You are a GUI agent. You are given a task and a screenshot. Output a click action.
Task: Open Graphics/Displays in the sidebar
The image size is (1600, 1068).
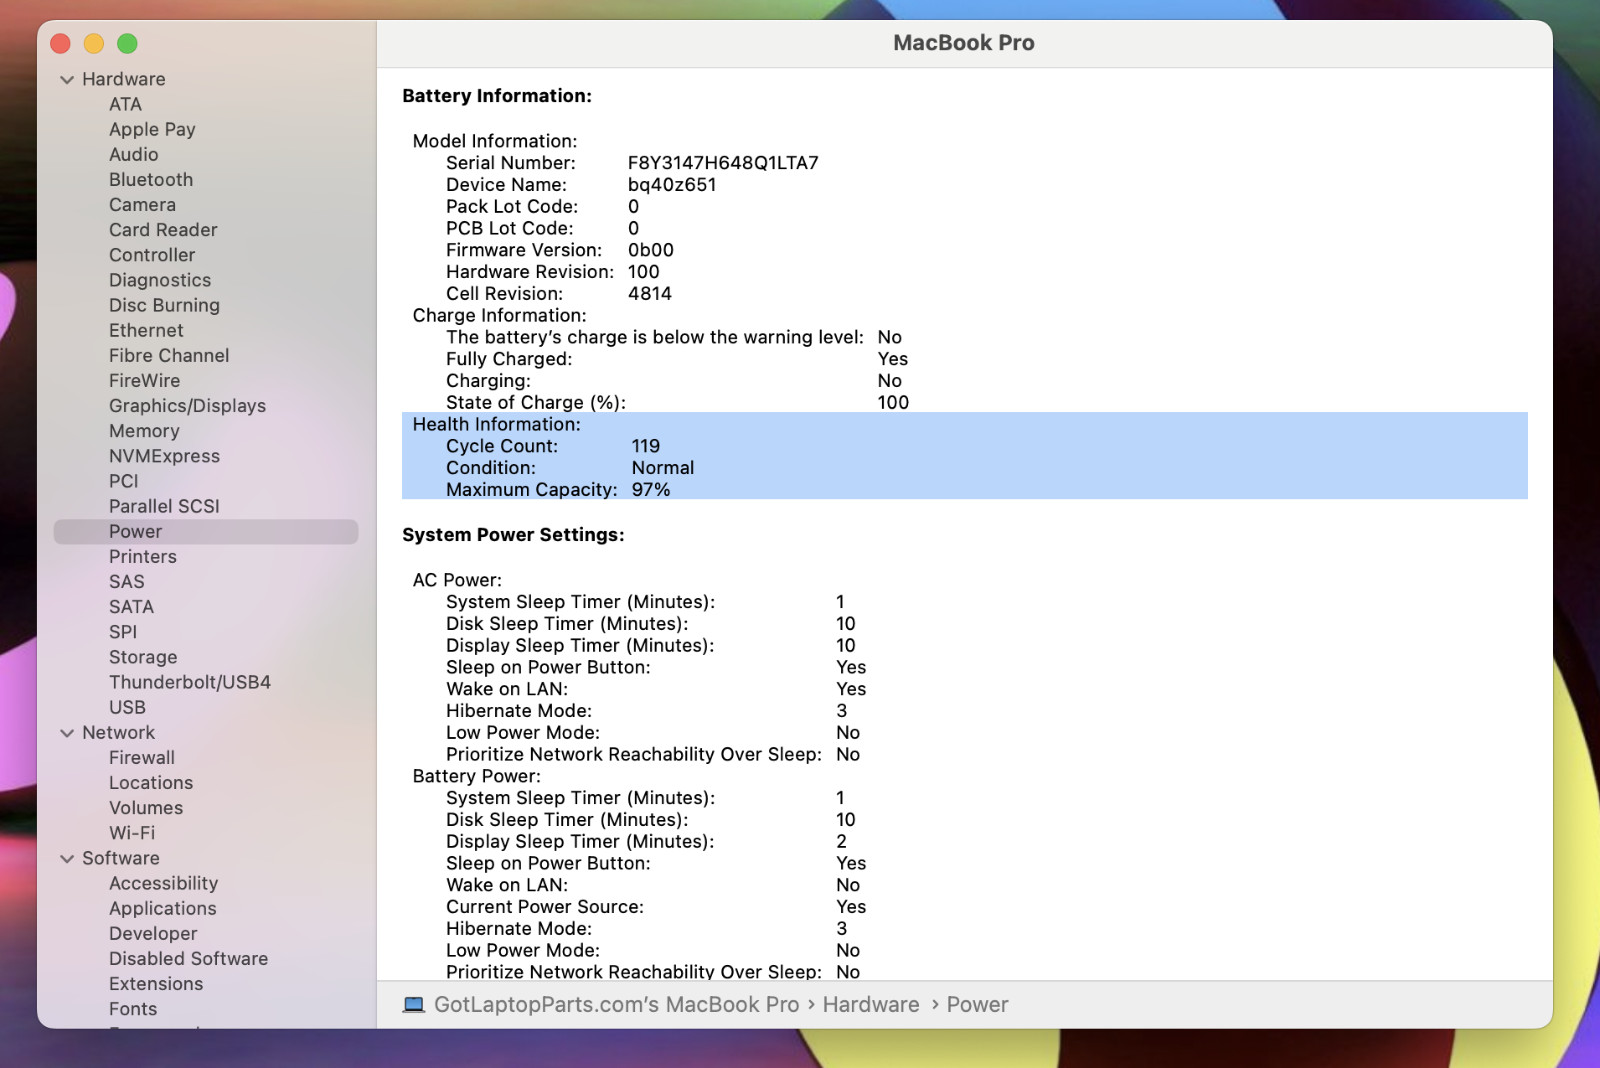click(x=187, y=405)
